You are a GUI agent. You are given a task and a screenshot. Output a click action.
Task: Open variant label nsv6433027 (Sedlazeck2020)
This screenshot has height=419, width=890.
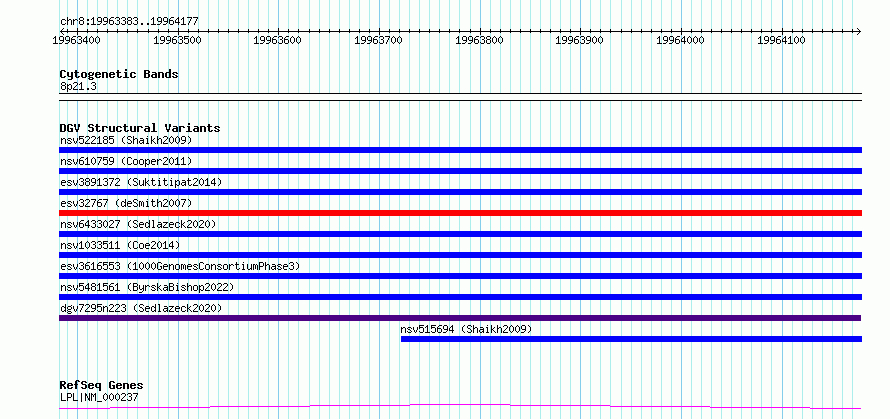[138, 224]
